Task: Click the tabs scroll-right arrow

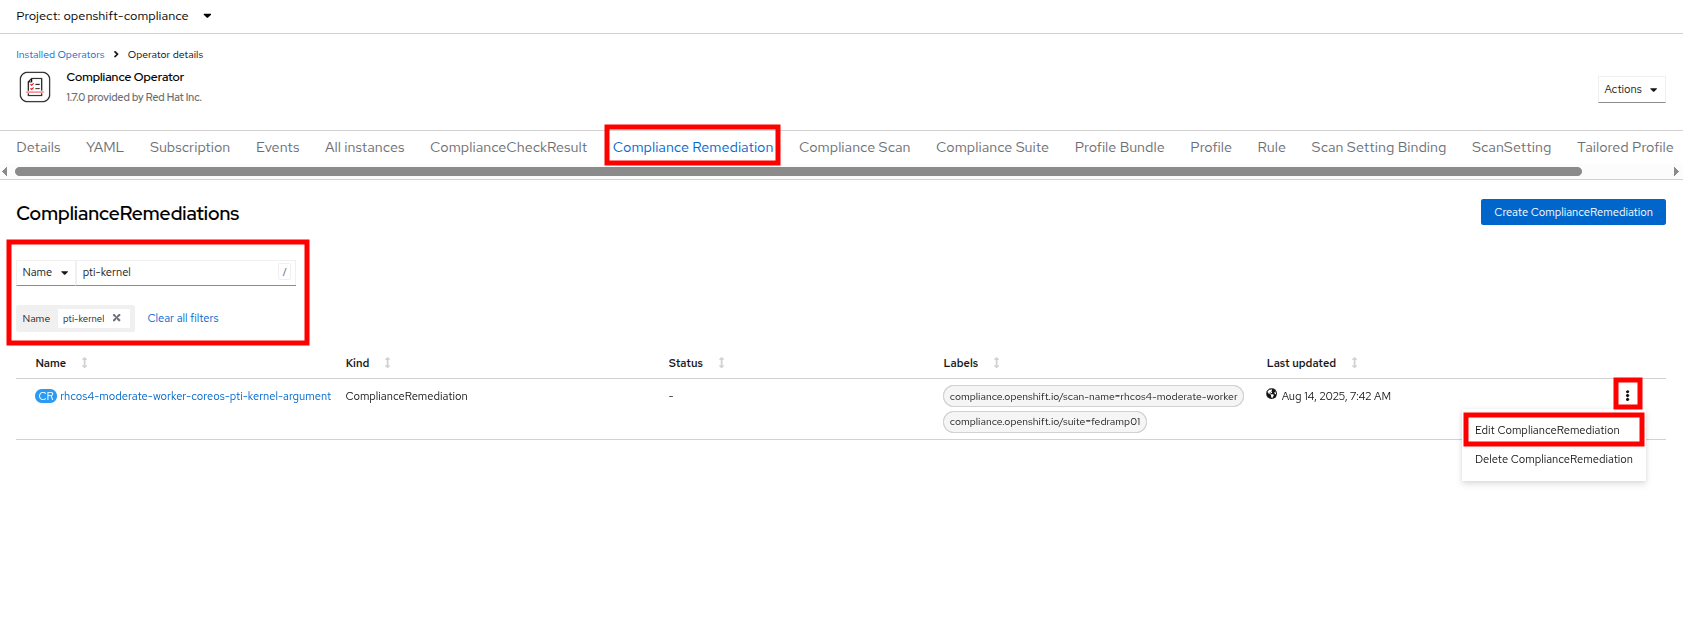Action: pyautogui.click(x=1677, y=172)
